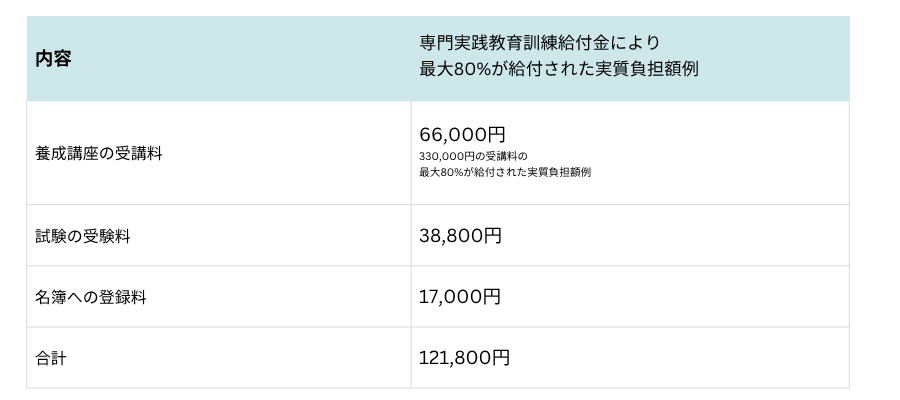
Task: Click 330,000円 in the small-print note
Action: tap(446, 156)
